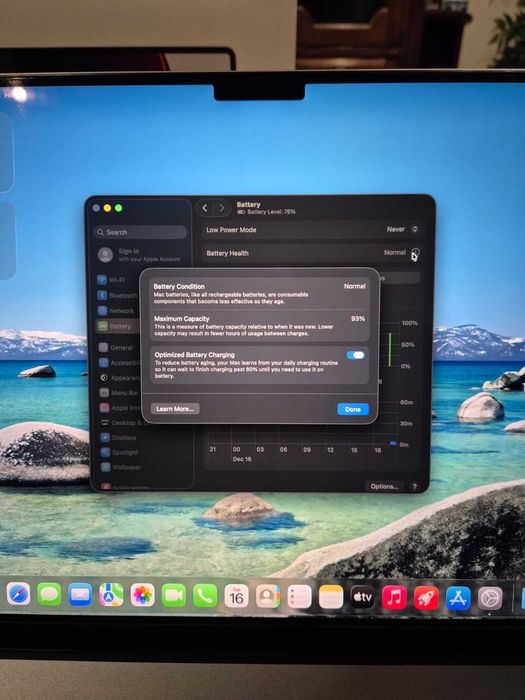This screenshot has width=525, height=700.
Task: Select Battery in the settings sidebar
Action: [x=118, y=326]
